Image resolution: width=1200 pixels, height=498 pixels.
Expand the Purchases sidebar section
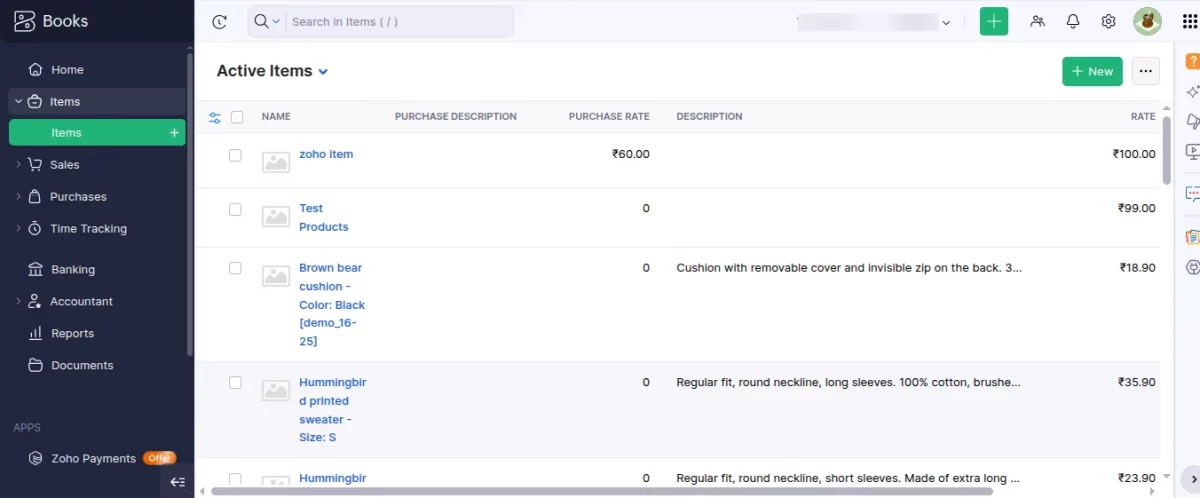(18, 197)
